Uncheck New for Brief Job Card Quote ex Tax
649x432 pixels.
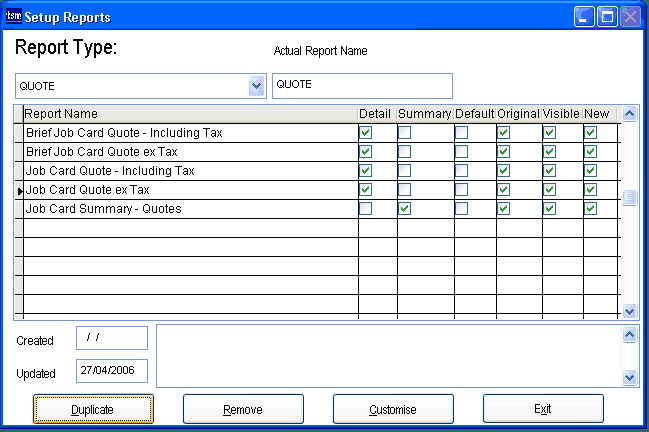590,152
